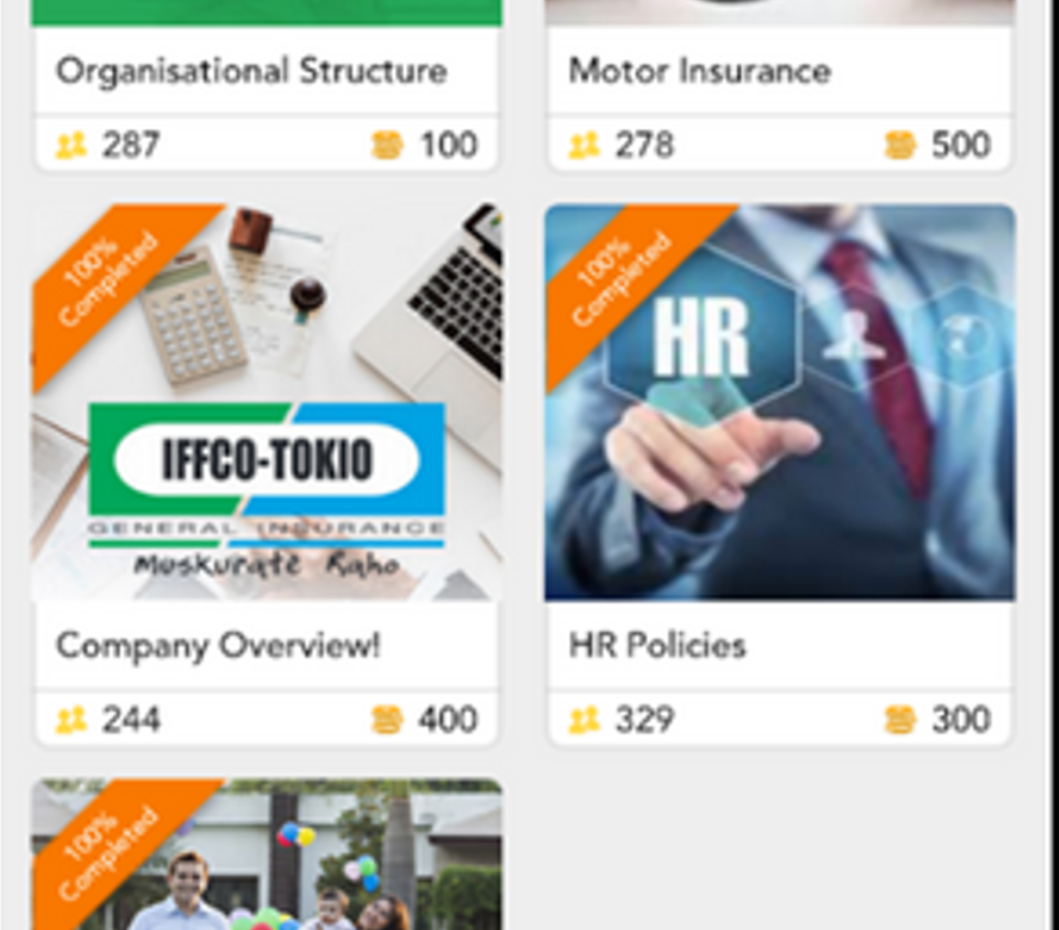The image size is (1059, 930).
Task: Select the Company Overview! title
Action: point(218,646)
